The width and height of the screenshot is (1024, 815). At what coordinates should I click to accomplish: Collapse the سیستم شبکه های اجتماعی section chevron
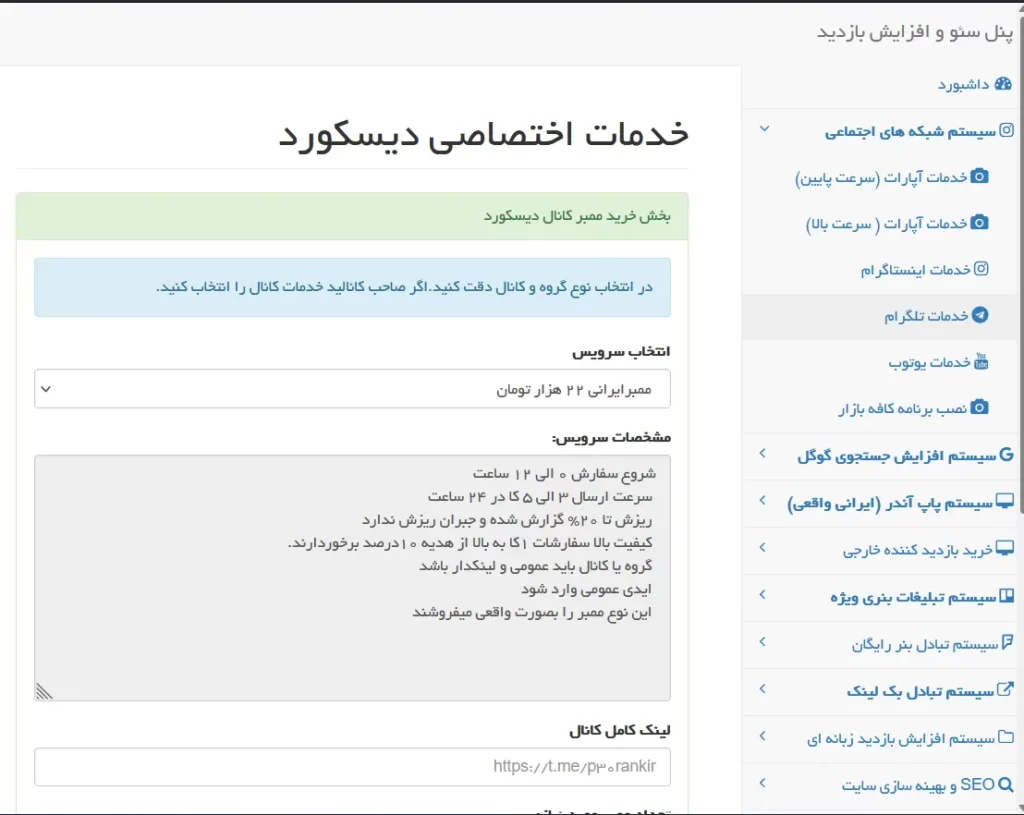click(764, 129)
